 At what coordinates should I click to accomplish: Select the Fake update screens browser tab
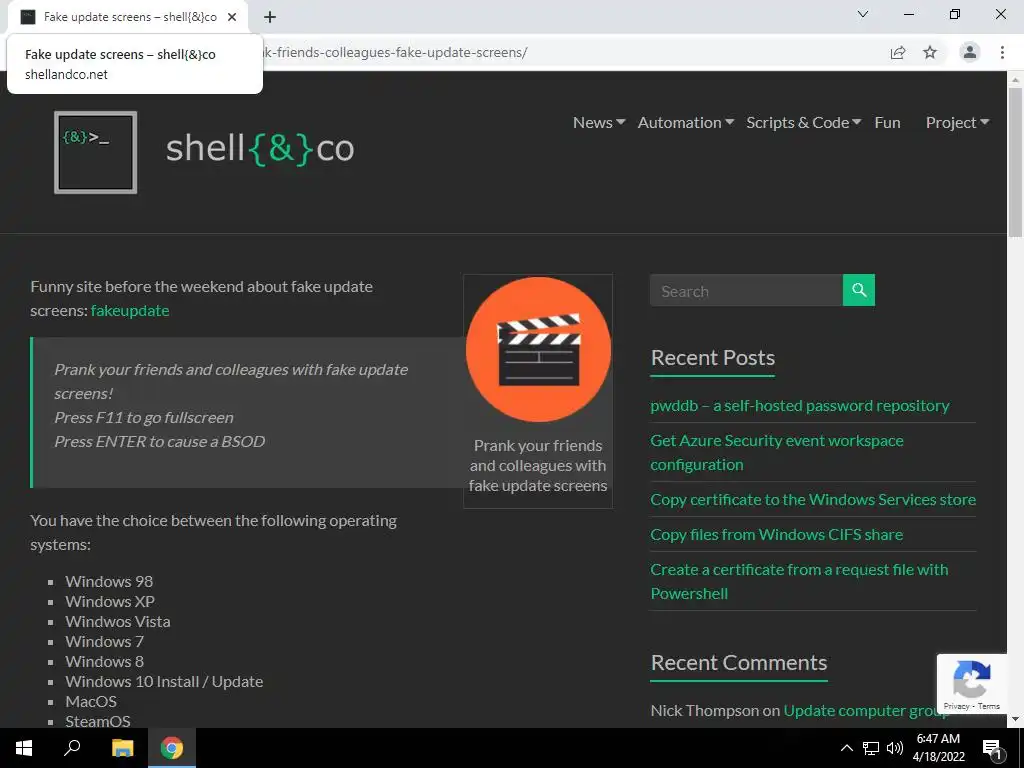click(128, 17)
